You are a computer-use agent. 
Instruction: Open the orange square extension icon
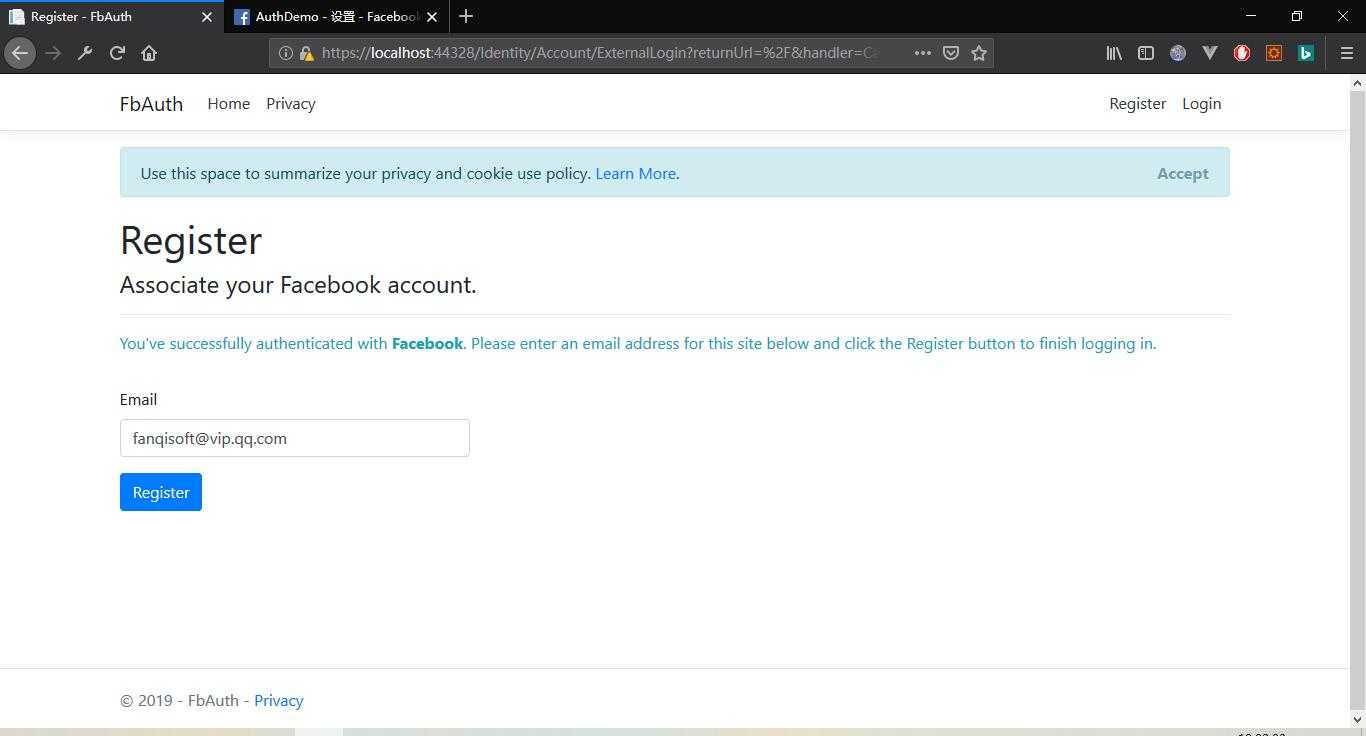(1274, 53)
